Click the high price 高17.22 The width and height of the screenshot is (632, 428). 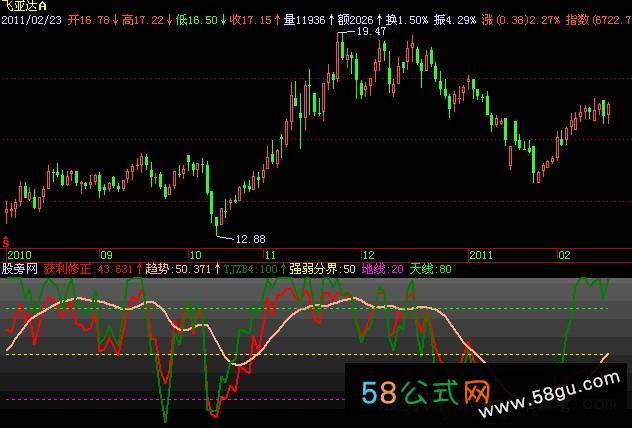[x=143, y=20]
